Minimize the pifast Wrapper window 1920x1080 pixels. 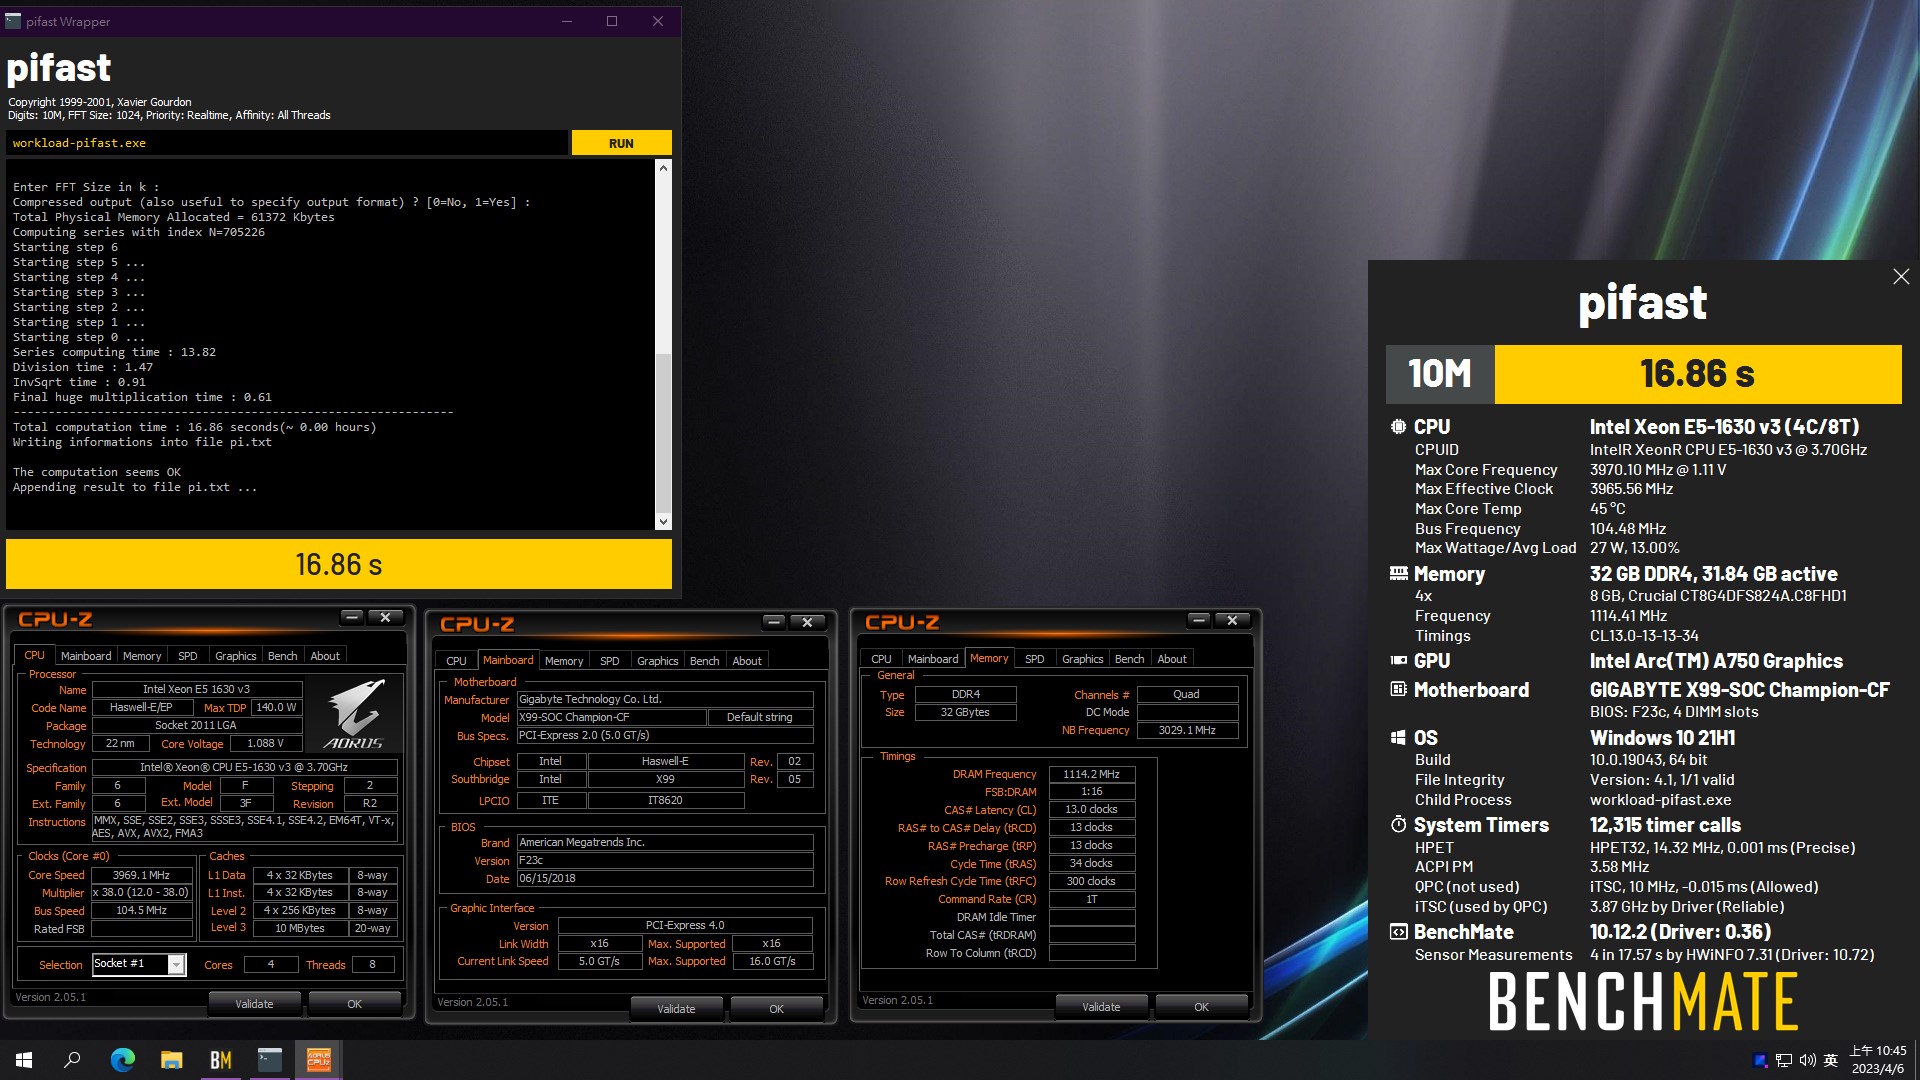pyautogui.click(x=567, y=21)
